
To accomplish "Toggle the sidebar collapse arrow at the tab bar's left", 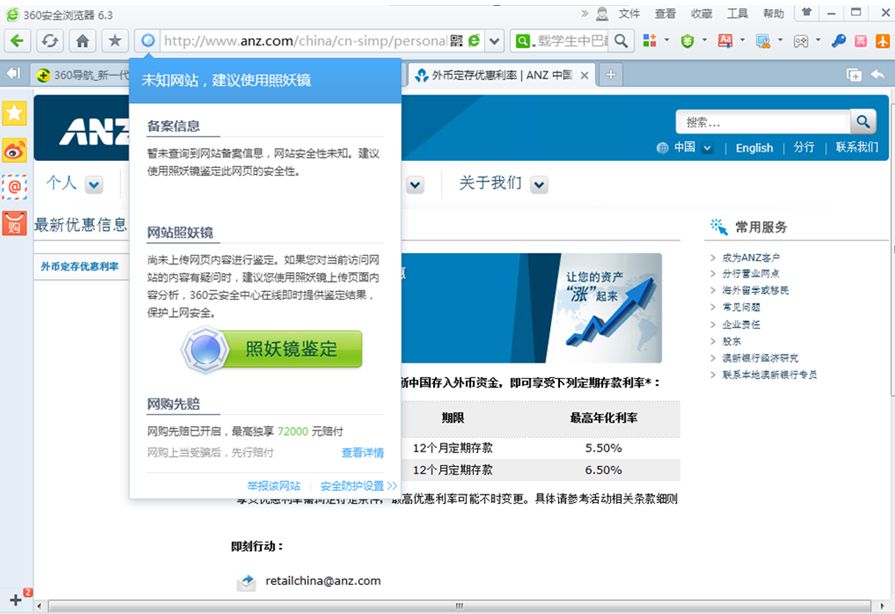I will tap(13, 74).
